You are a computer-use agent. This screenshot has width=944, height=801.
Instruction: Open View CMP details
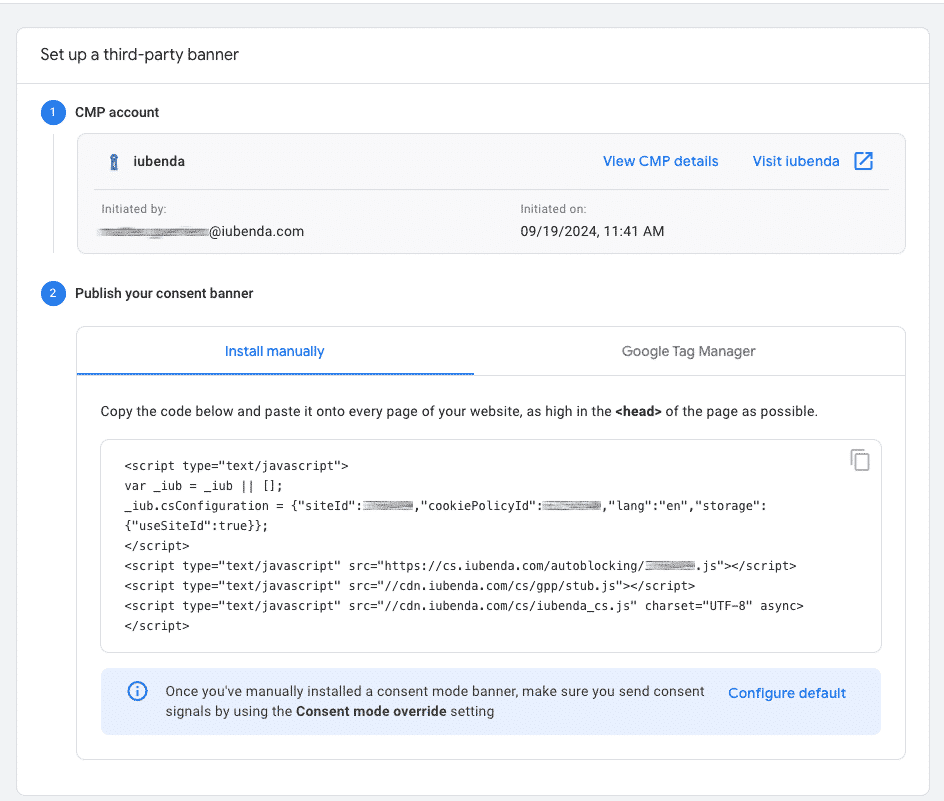pos(660,160)
